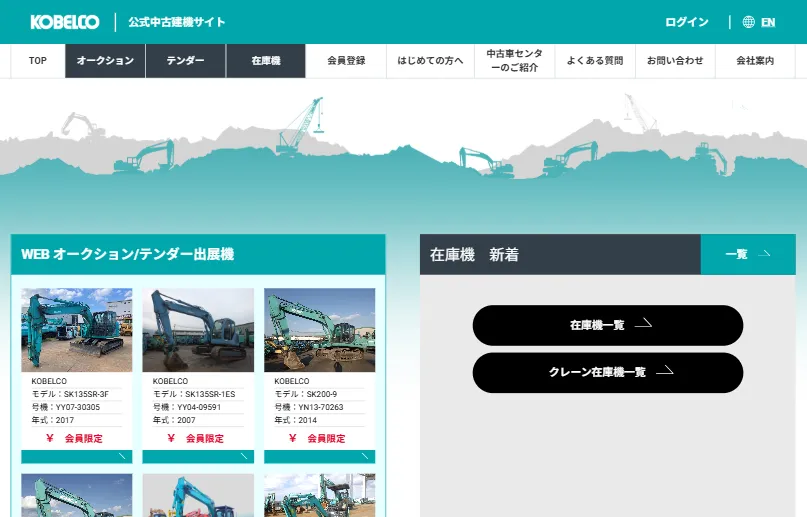Open the テンダー menu tab
807x517 pixels.
[x=185, y=61]
